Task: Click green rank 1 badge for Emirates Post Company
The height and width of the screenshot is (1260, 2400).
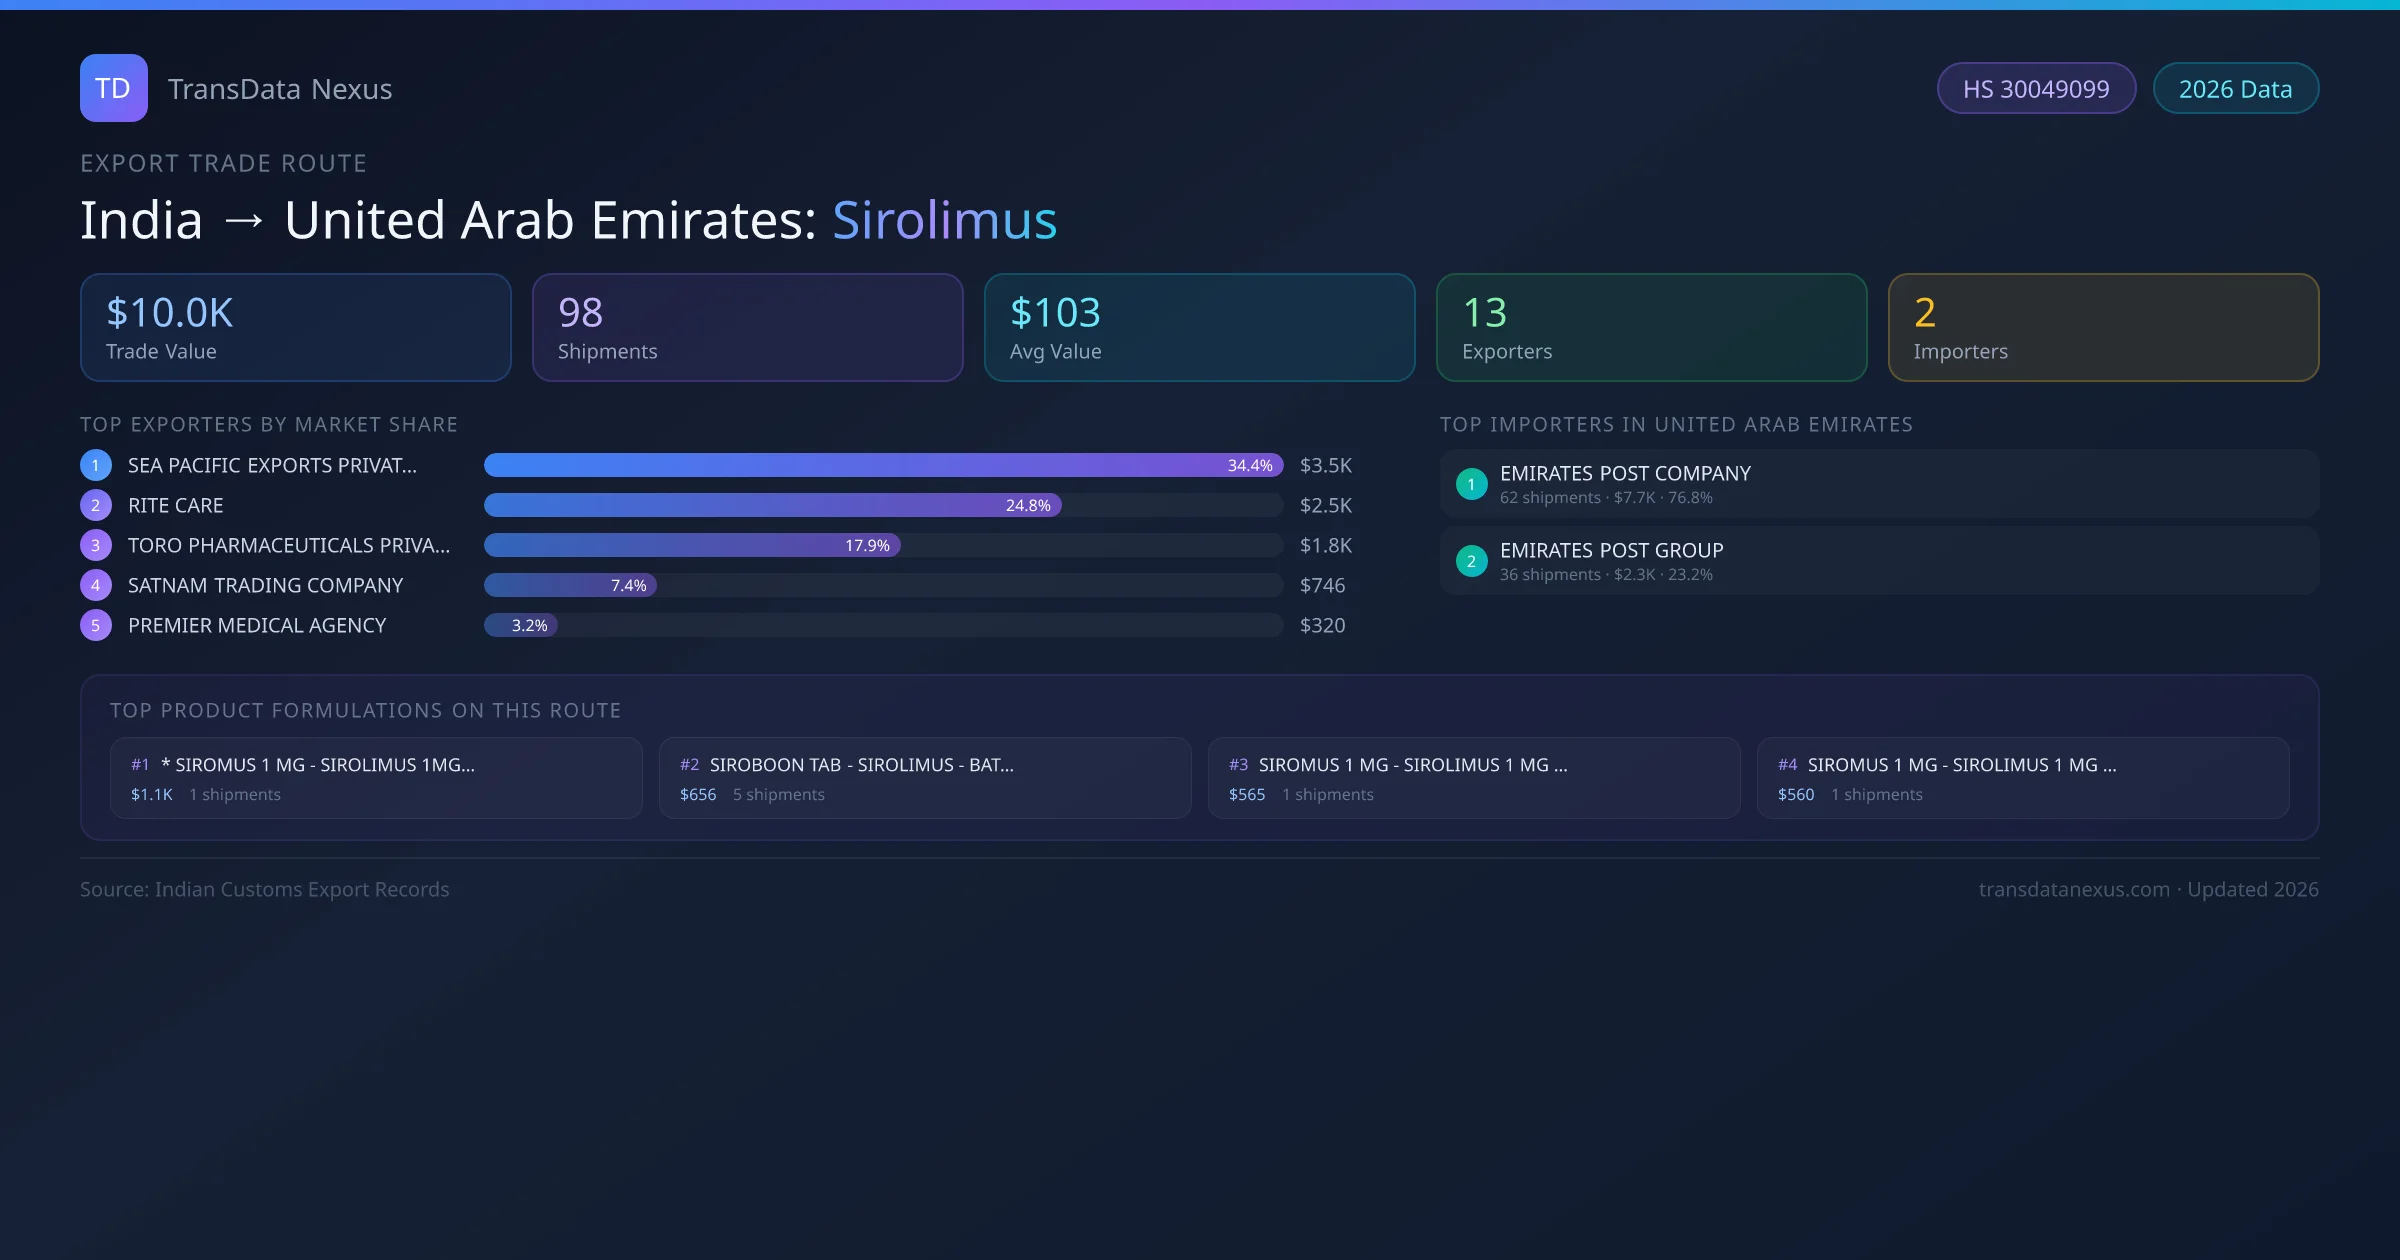Action: tap(1471, 484)
